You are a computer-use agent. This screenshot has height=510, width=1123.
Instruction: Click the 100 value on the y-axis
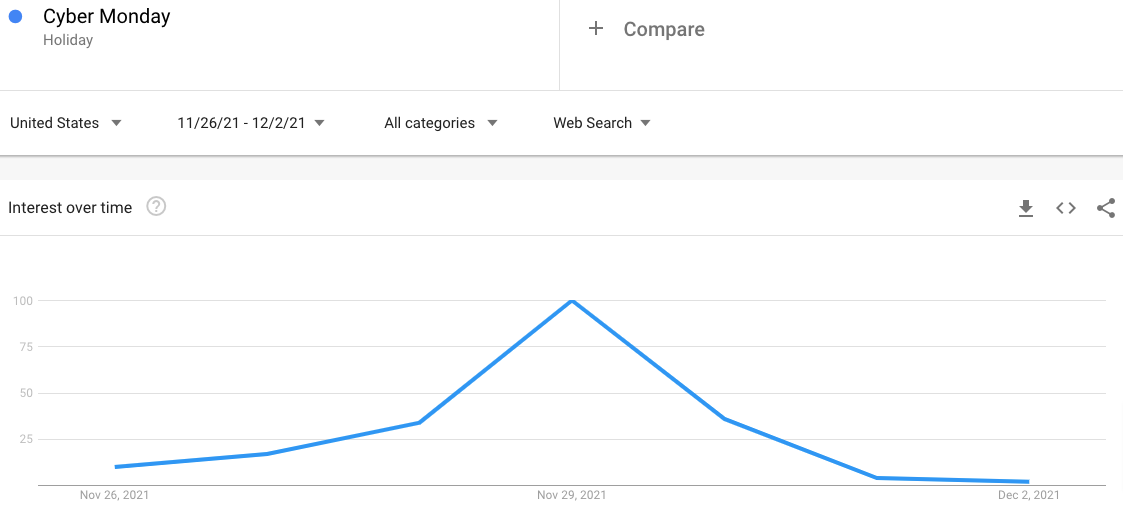(23, 300)
